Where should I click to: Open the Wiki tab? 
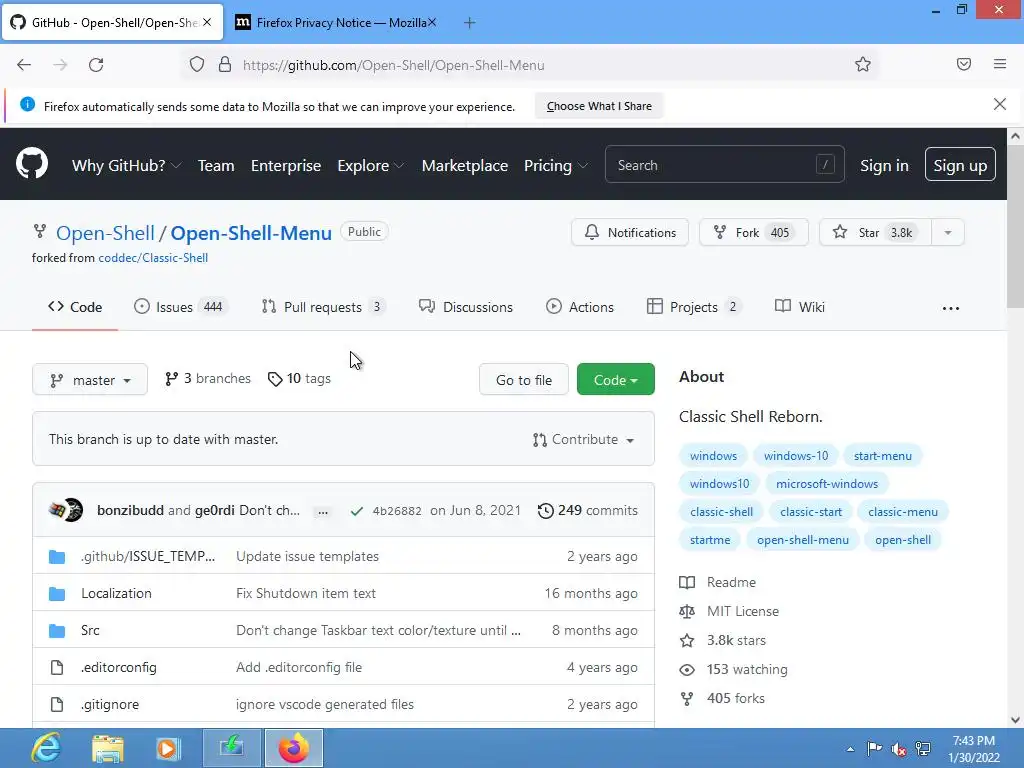tap(799, 307)
